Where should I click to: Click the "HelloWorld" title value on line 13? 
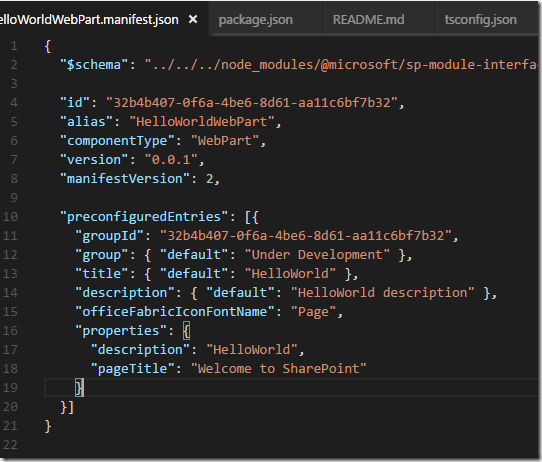coord(291,274)
